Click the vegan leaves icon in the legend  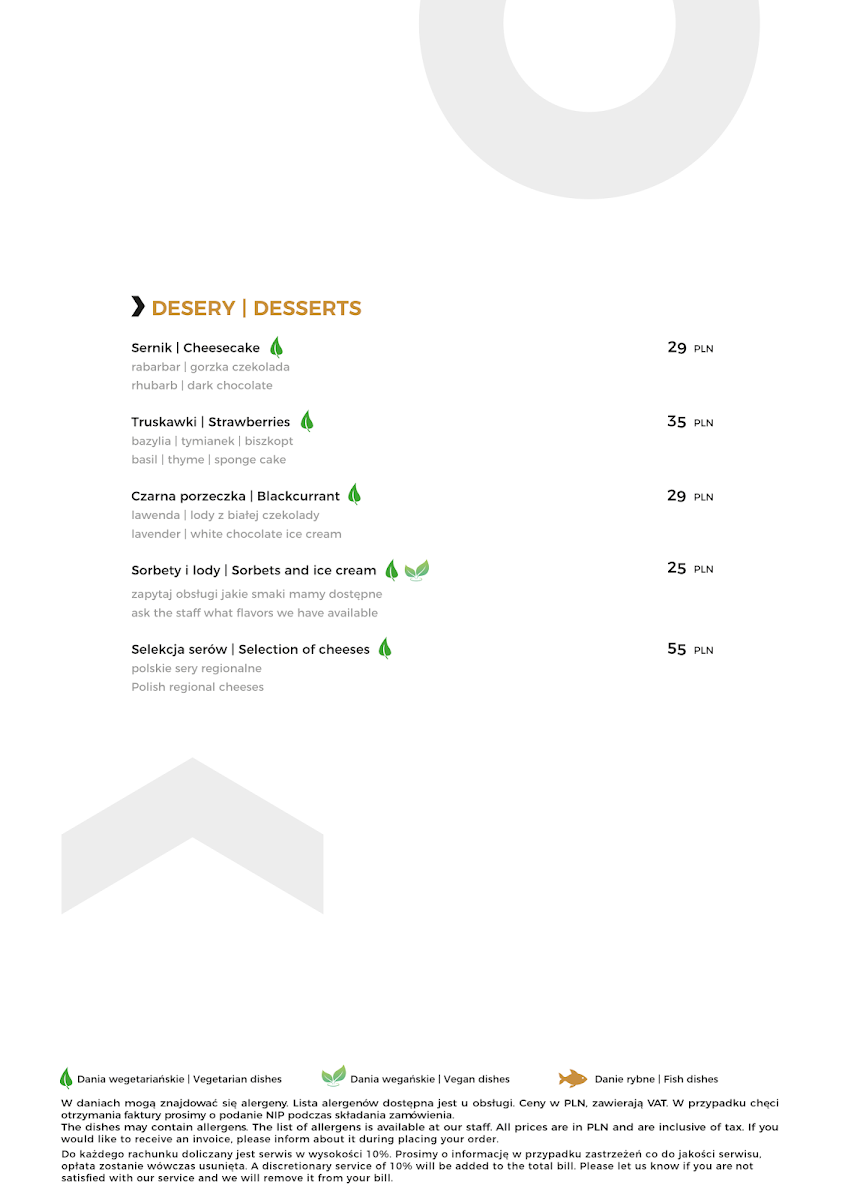click(333, 1077)
